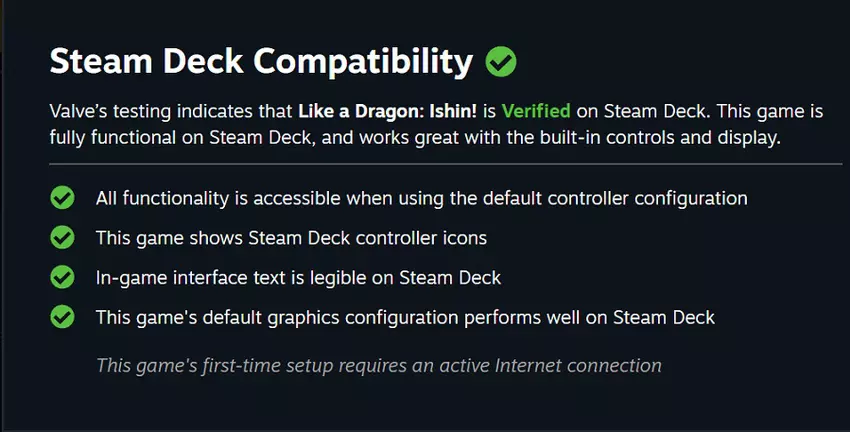Click the green Verified badge beside the heading
Image resolution: width=850 pixels, height=432 pixels.
(501, 62)
